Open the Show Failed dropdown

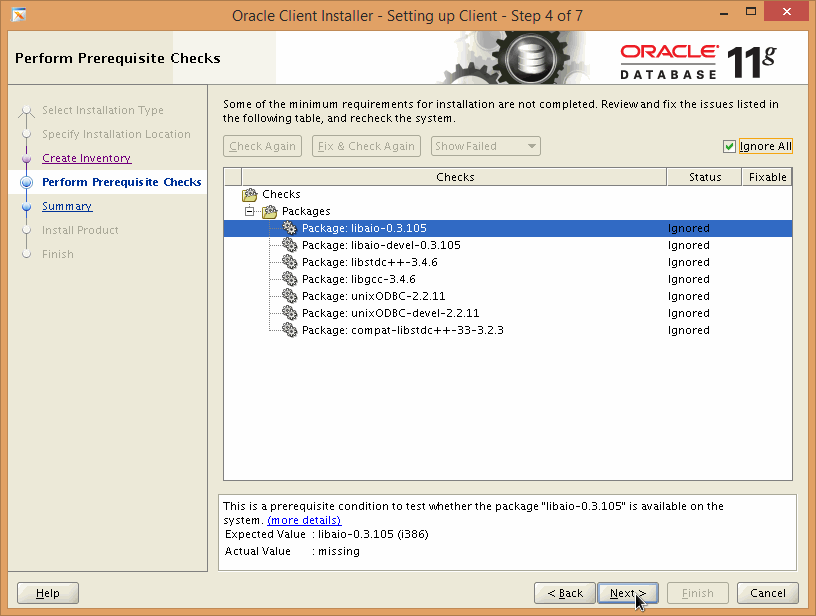tap(485, 146)
